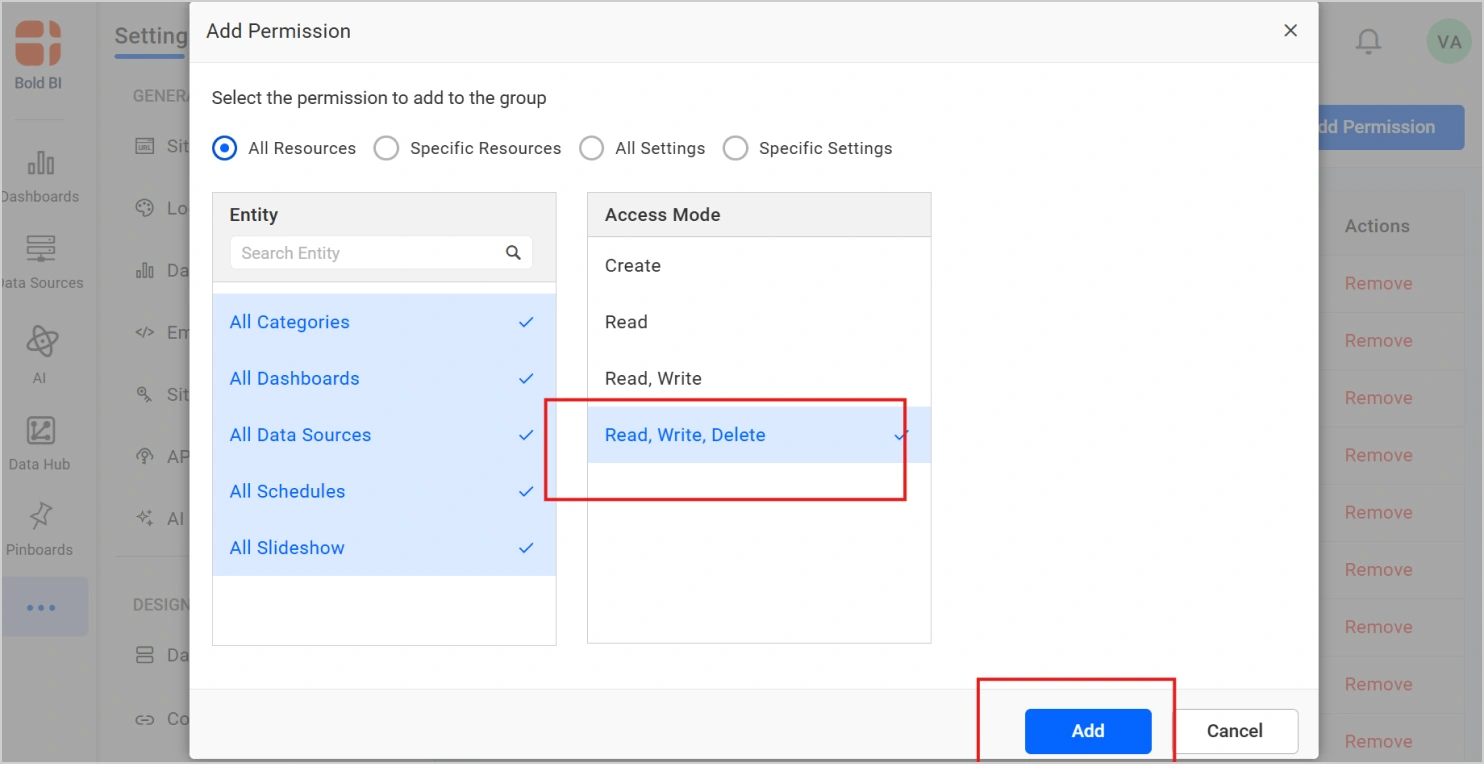The height and width of the screenshot is (764, 1484).
Task: Click the search magnifier in Entity box
Action: coord(513,253)
